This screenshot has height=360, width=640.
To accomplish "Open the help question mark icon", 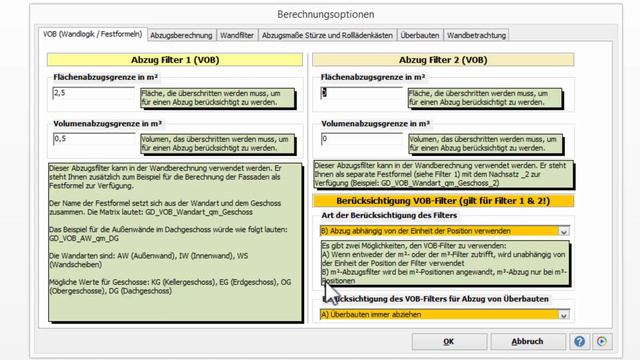I will click(x=580, y=341).
